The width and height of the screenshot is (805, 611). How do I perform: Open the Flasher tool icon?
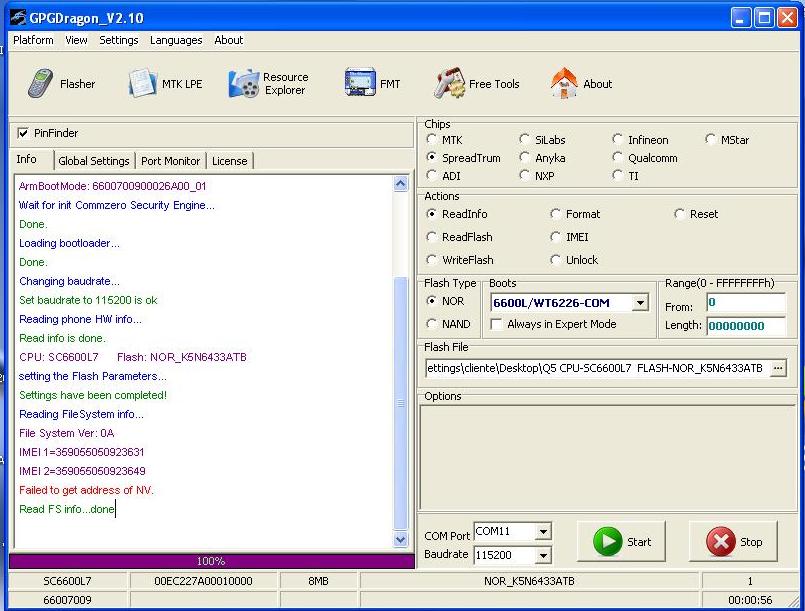pos(40,83)
